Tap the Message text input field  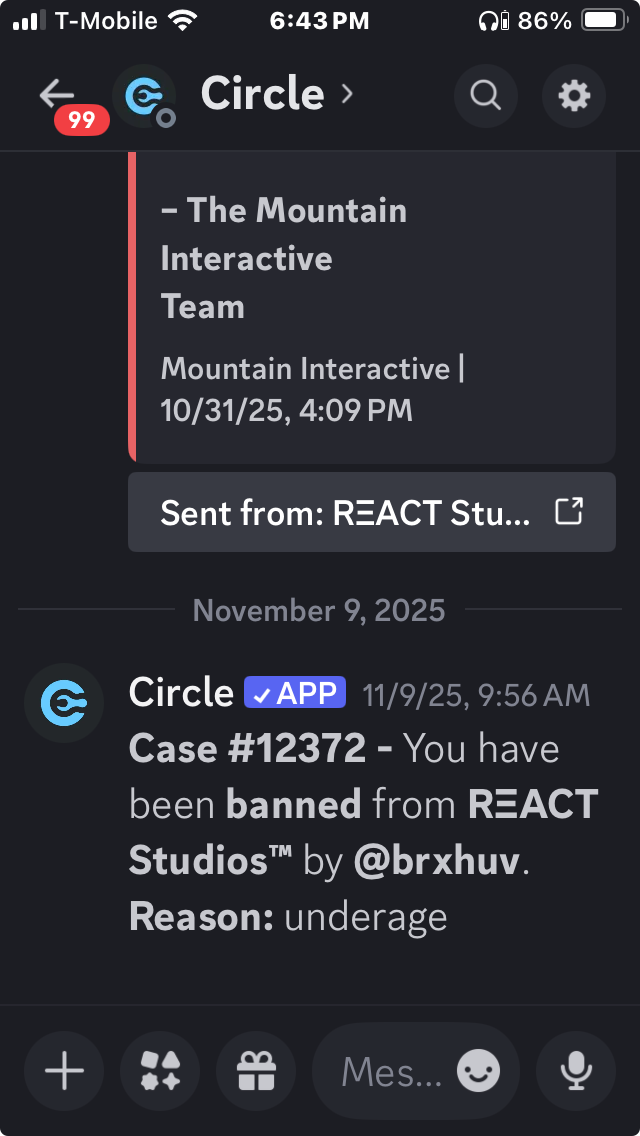(x=392, y=1072)
